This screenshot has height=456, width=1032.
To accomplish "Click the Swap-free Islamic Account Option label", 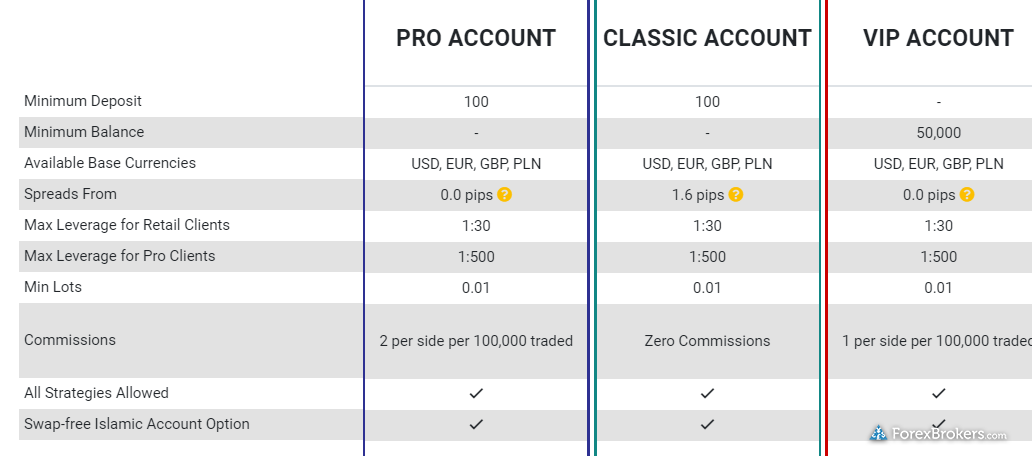I will click(x=137, y=424).
